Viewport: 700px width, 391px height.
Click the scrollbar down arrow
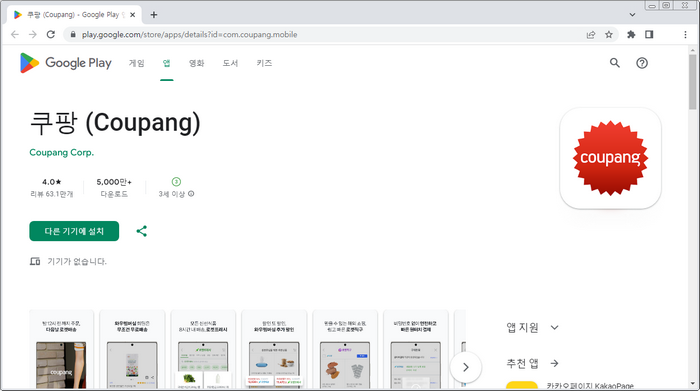(x=693, y=384)
